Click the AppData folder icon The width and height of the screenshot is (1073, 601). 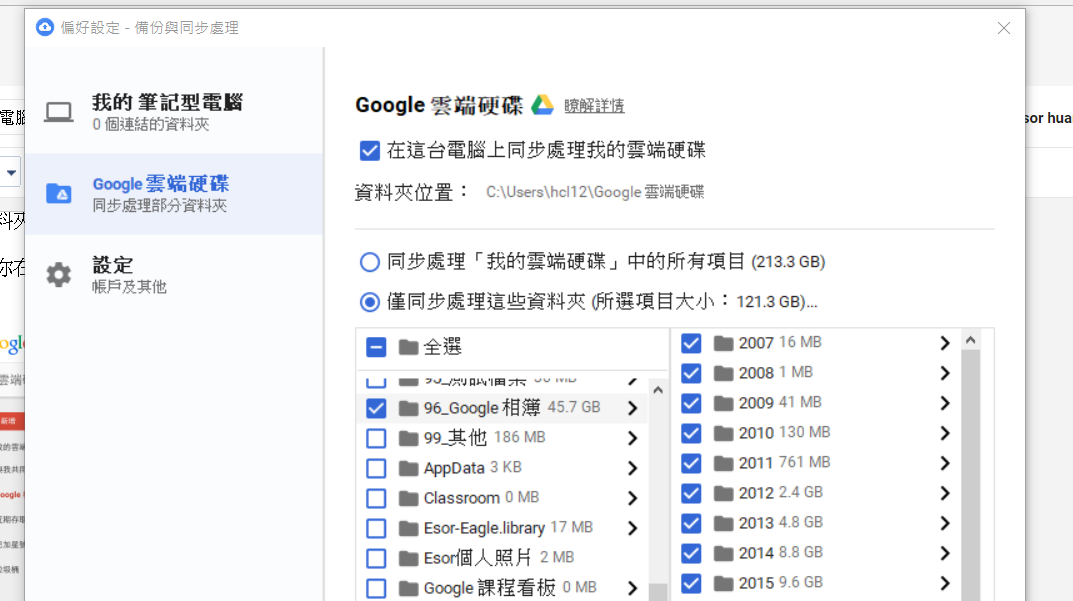pos(409,468)
